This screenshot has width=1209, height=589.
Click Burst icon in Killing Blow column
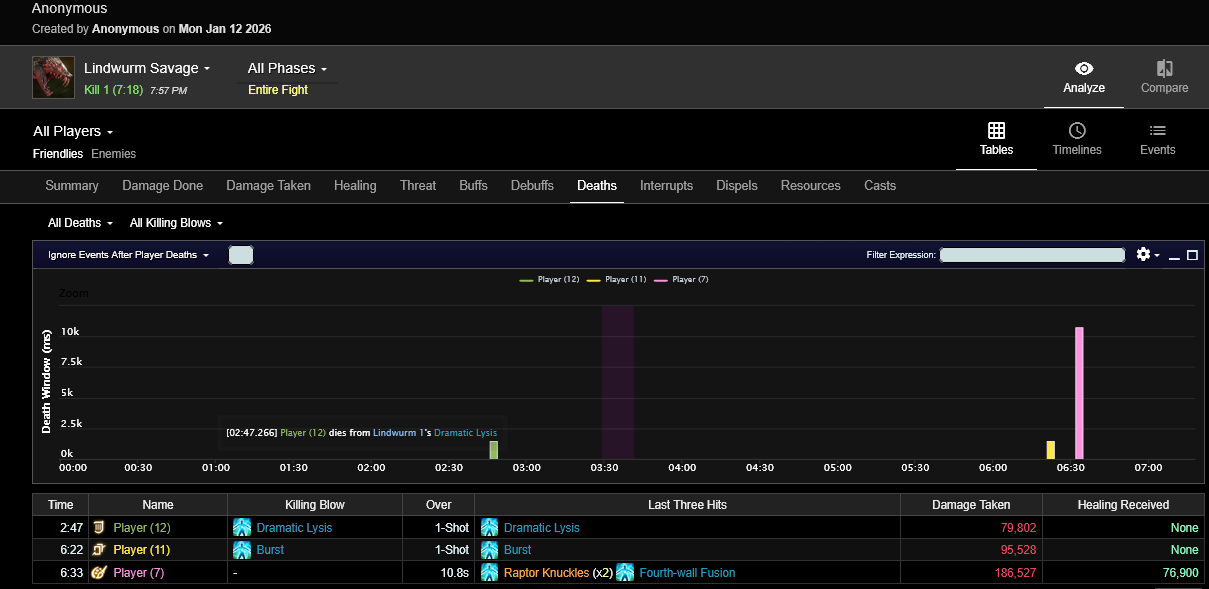241,550
